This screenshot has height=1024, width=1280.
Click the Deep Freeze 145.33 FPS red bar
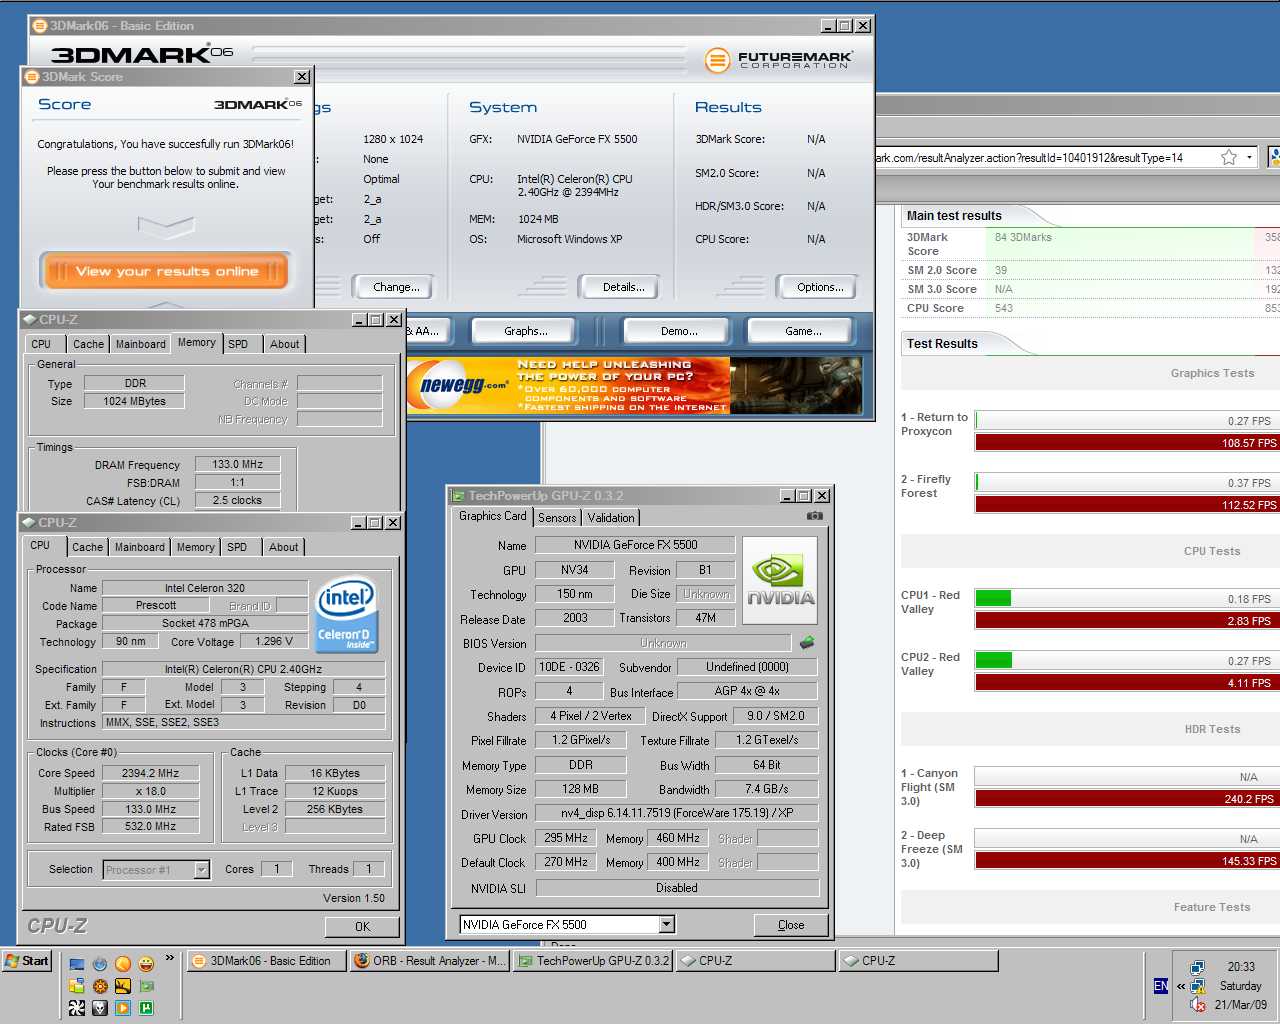[1127, 860]
